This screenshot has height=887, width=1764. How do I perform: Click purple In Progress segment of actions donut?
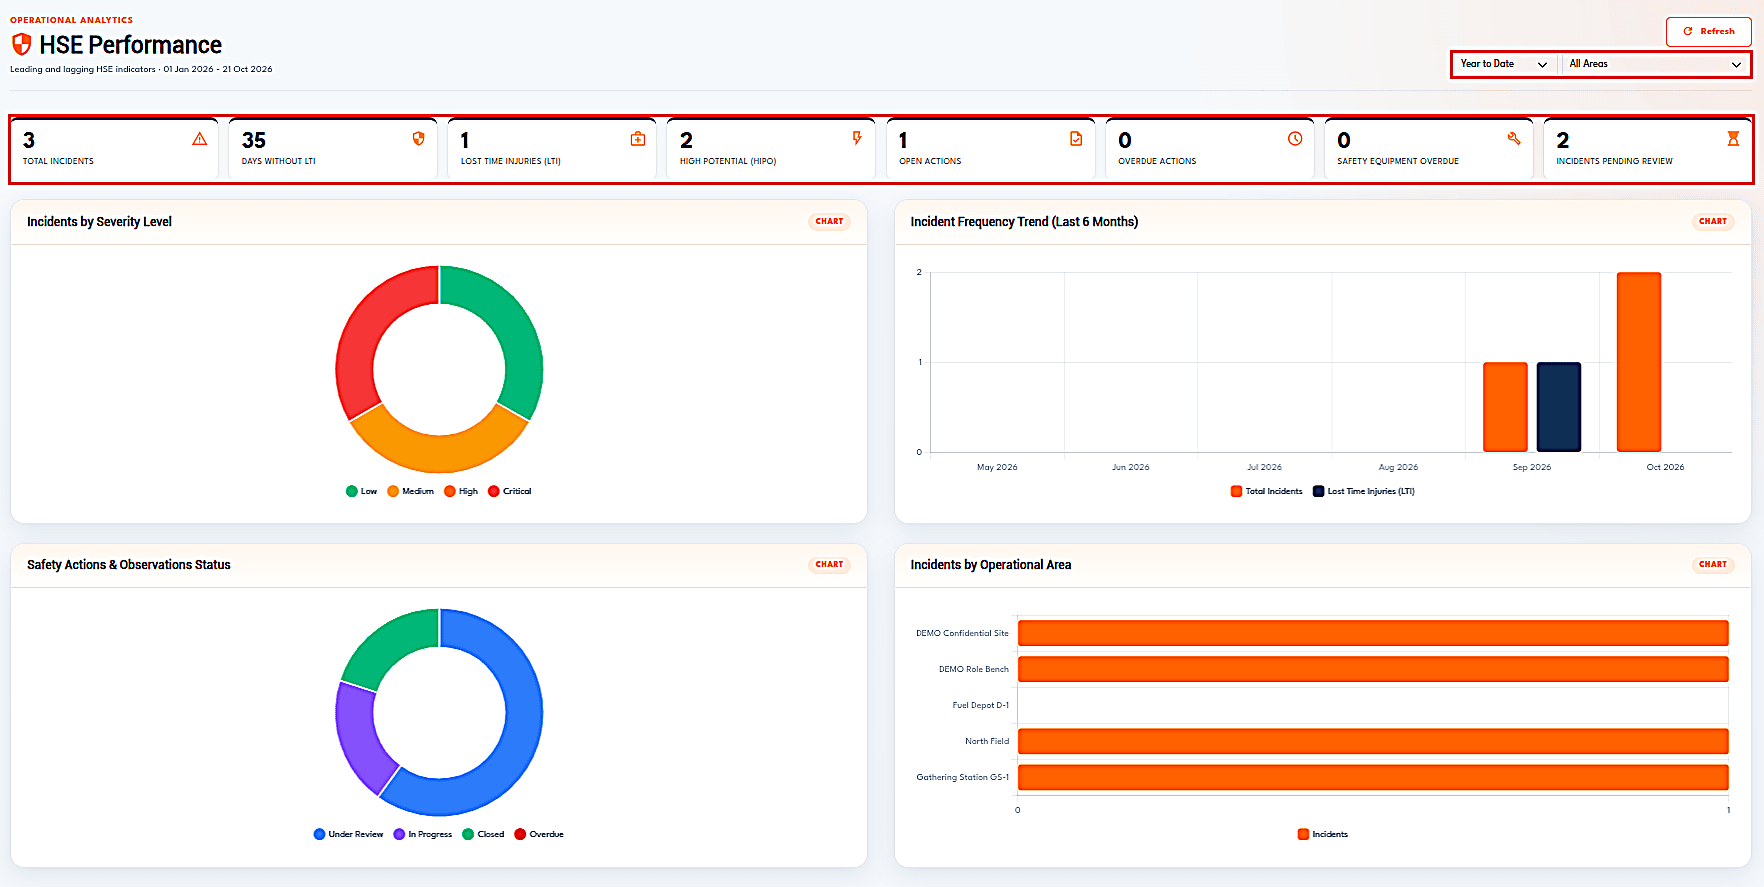point(358,741)
